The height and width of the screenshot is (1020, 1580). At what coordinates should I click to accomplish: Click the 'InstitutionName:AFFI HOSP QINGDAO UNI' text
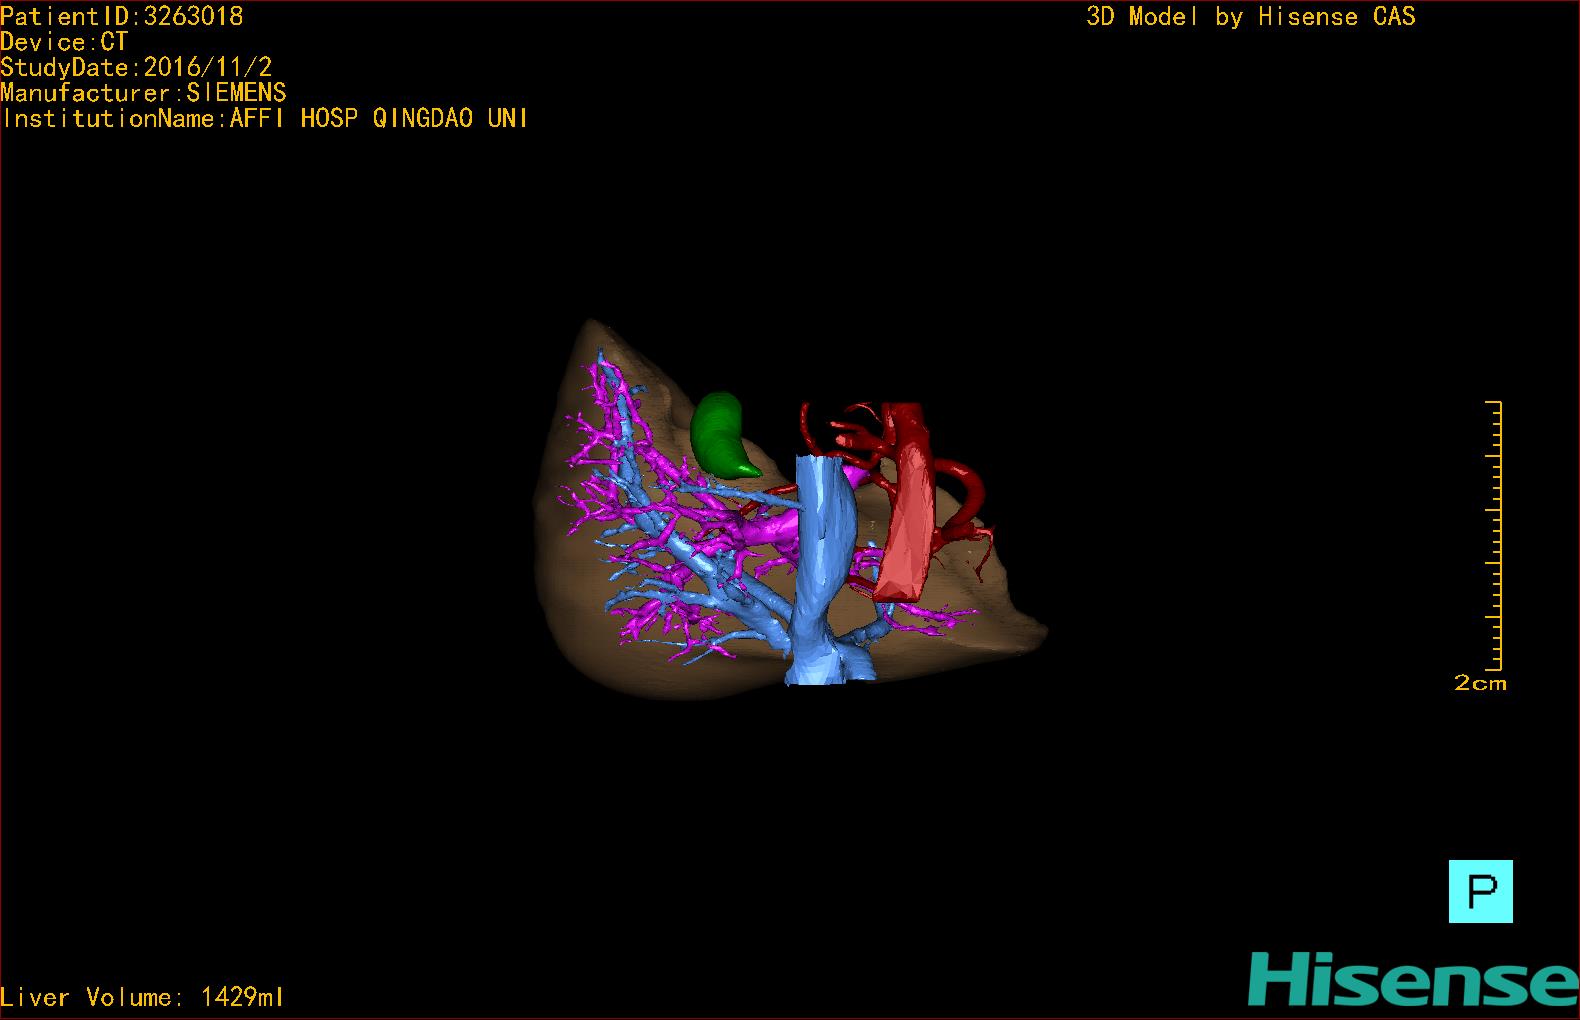tap(264, 118)
